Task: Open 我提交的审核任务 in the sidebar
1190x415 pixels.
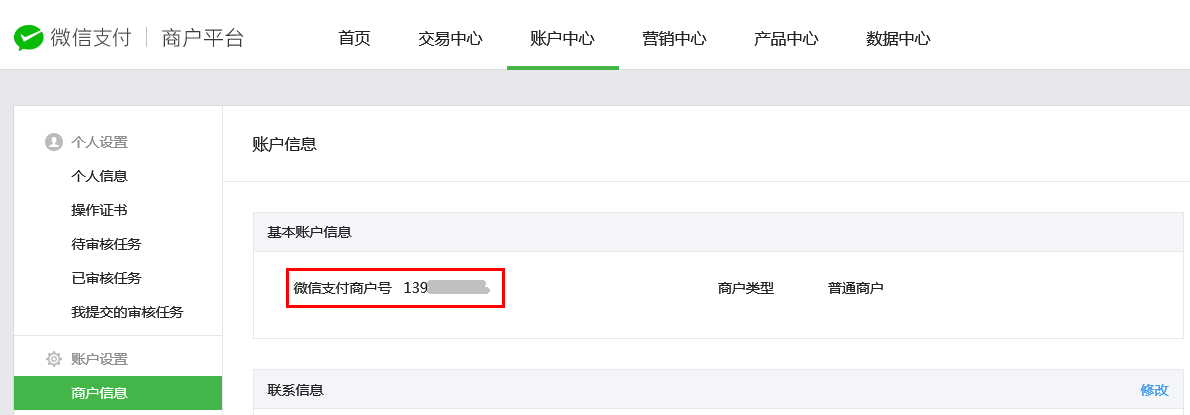Action: 128,312
